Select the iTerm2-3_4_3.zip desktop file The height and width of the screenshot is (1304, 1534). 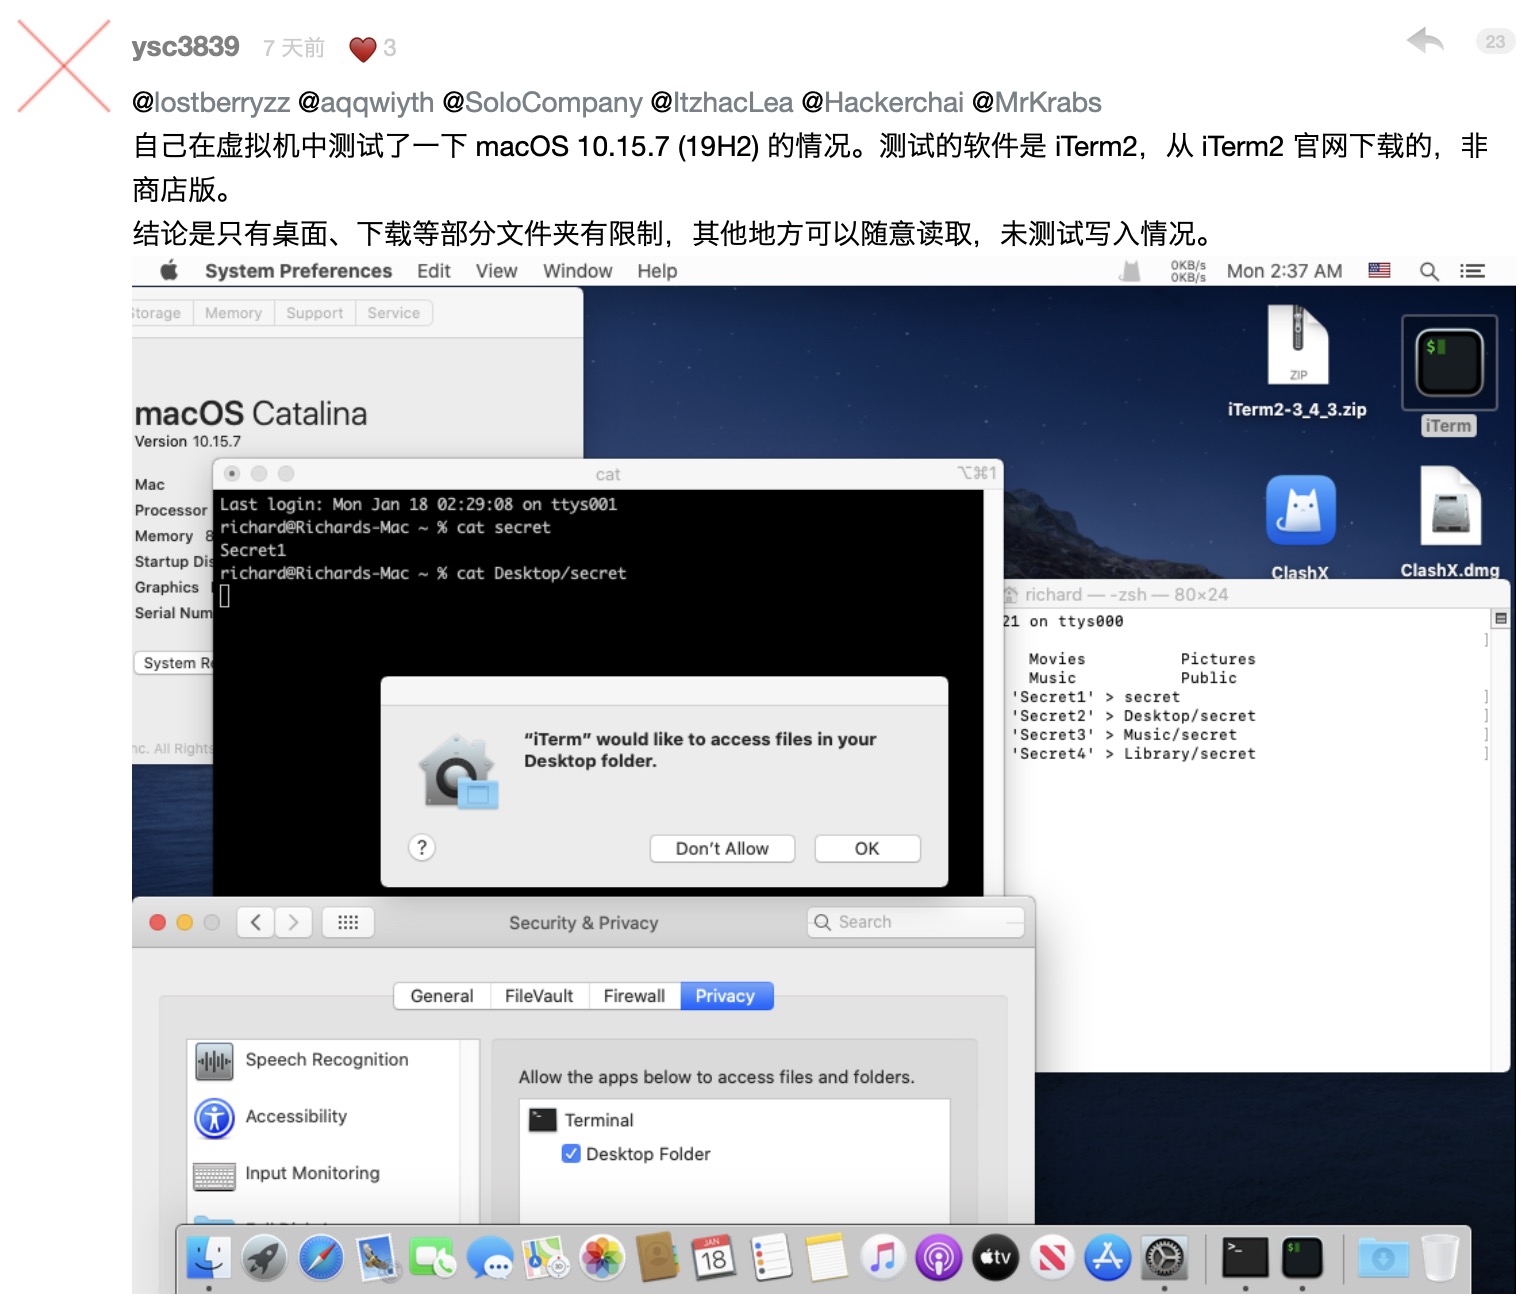point(1297,363)
